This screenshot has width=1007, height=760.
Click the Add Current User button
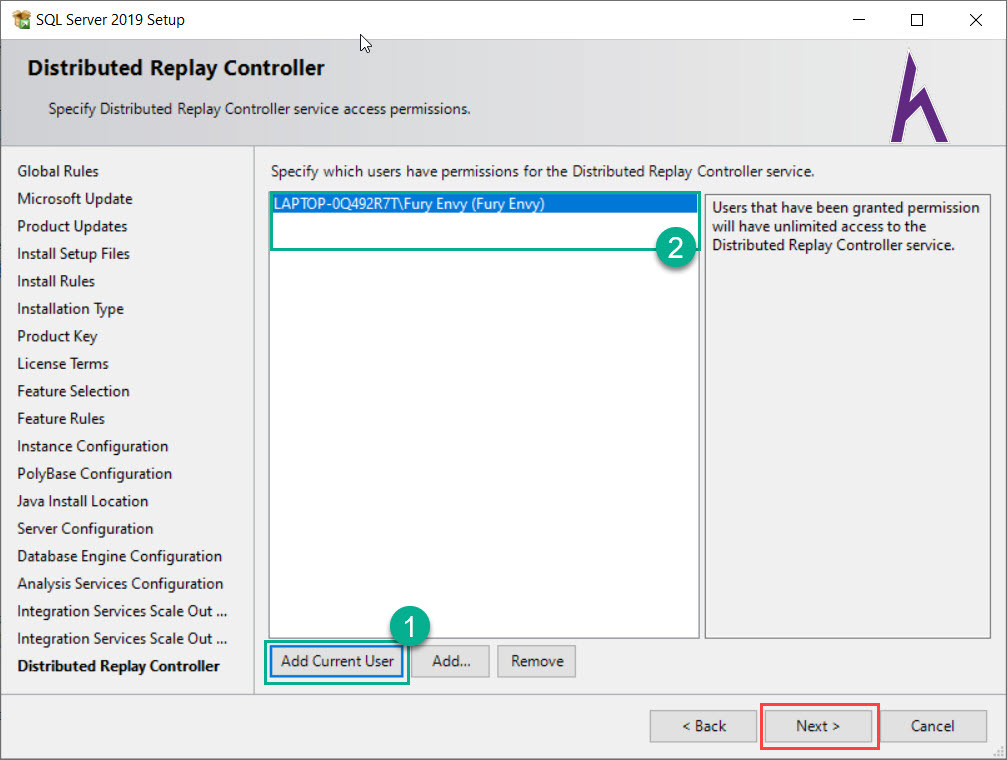pos(337,661)
